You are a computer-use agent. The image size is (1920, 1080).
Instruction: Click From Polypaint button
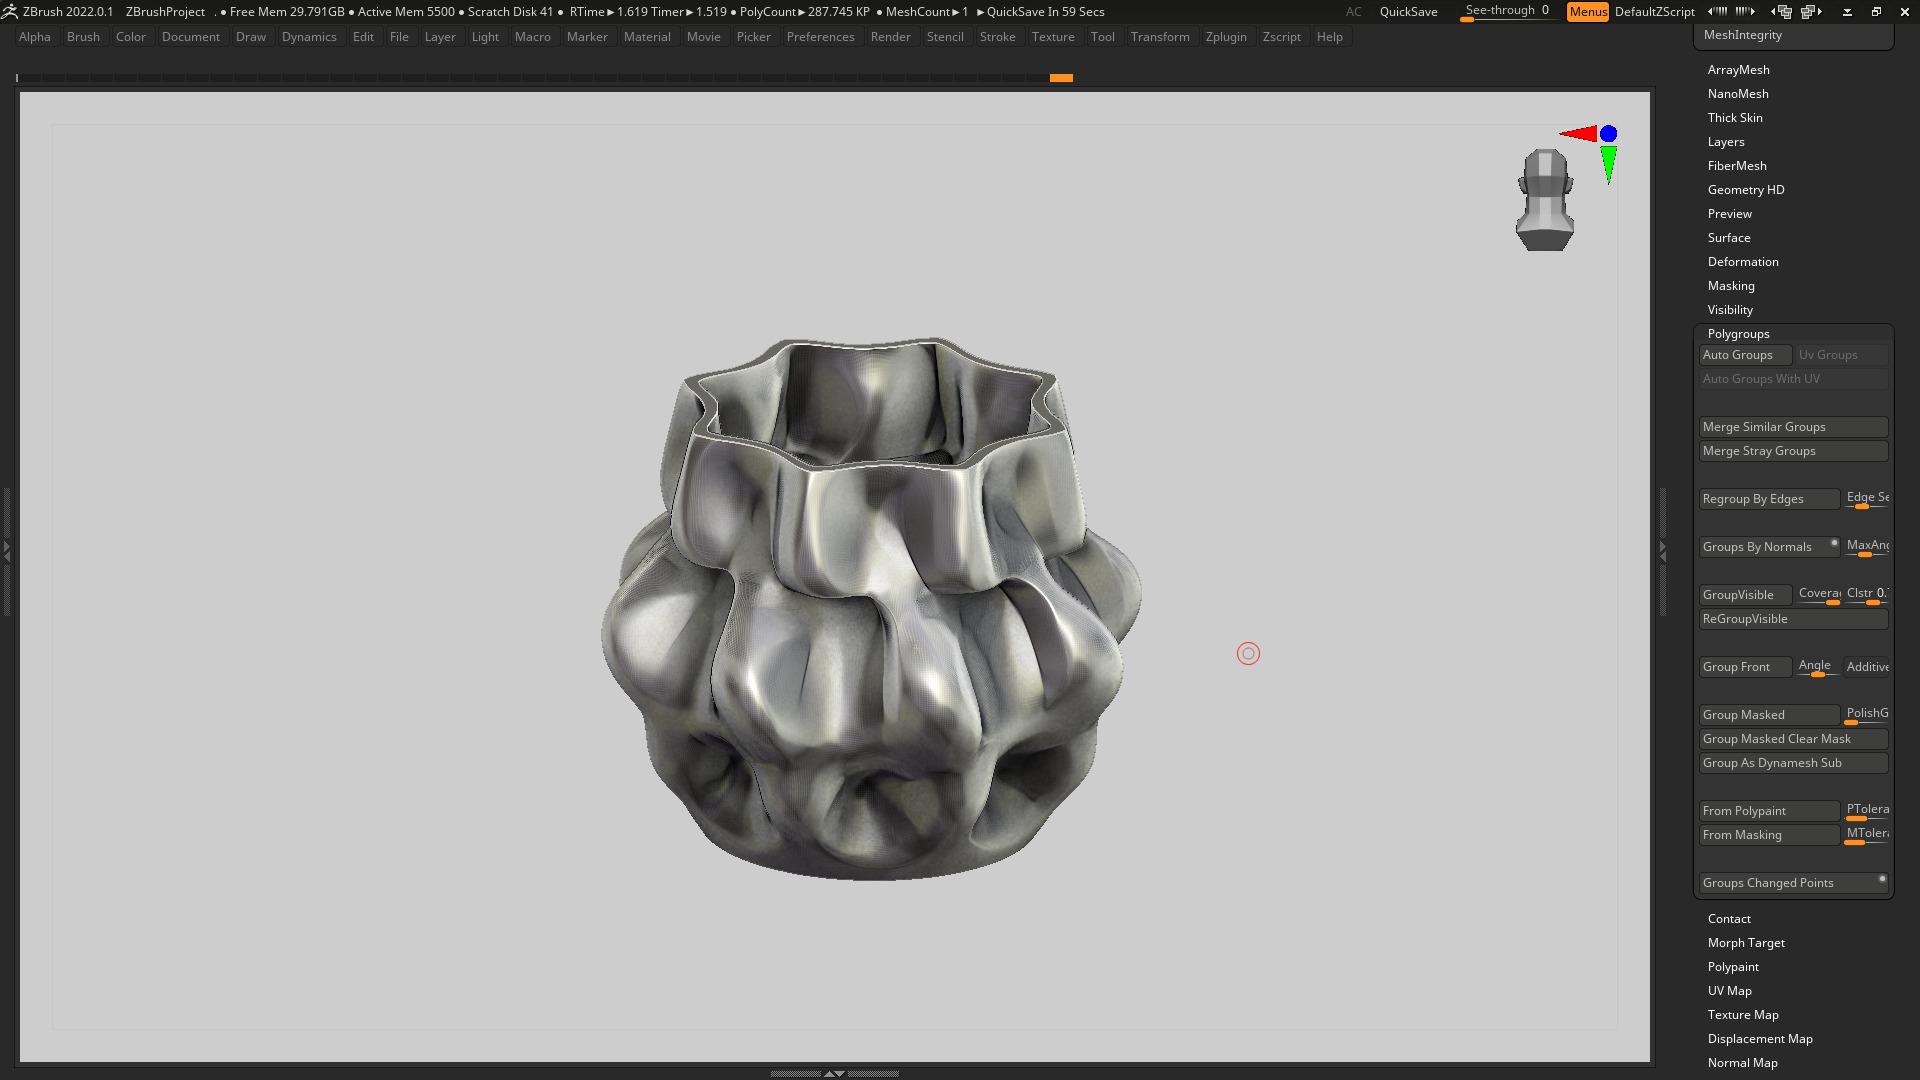pyautogui.click(x=1769, y=811)
